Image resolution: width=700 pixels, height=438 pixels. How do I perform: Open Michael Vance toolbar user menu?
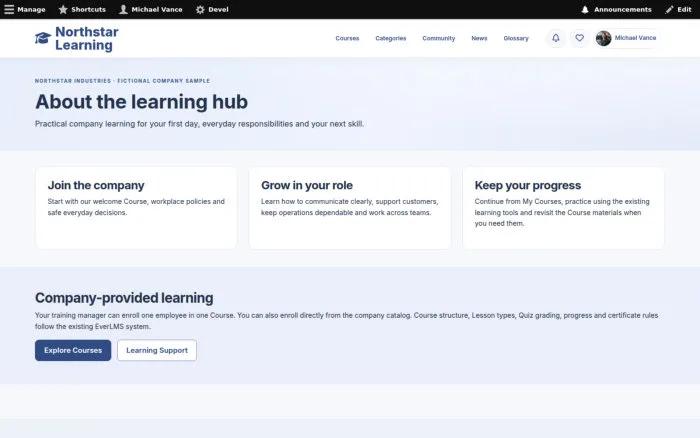pyautogui.click(x=150, y=9)
